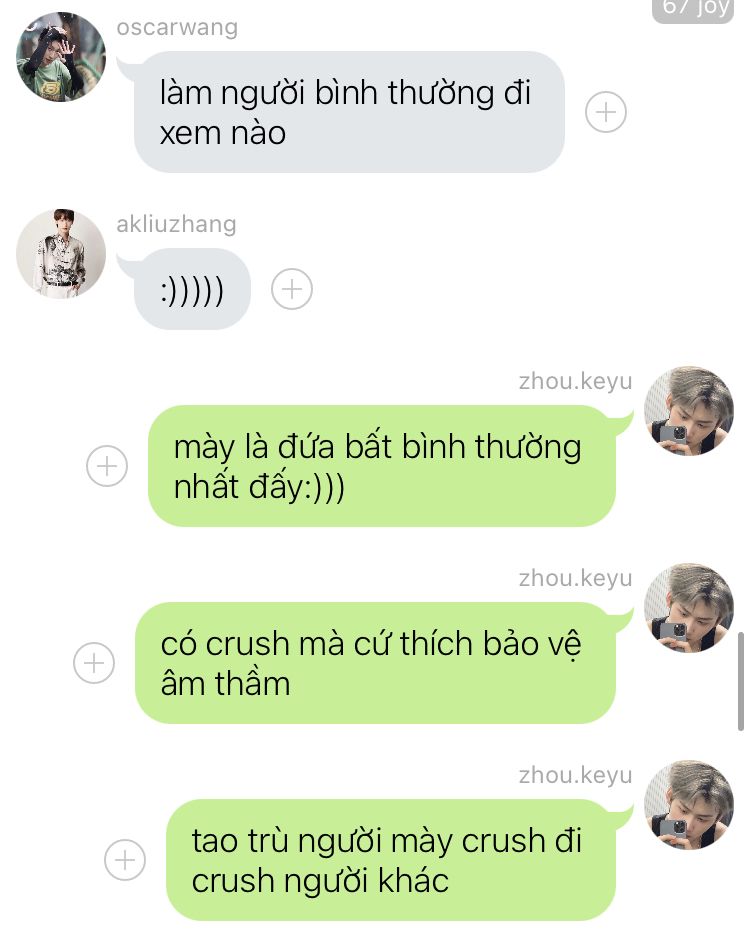Open zhou.keyu avatar beside "bất bình thường" message

(x=688, y=411)
